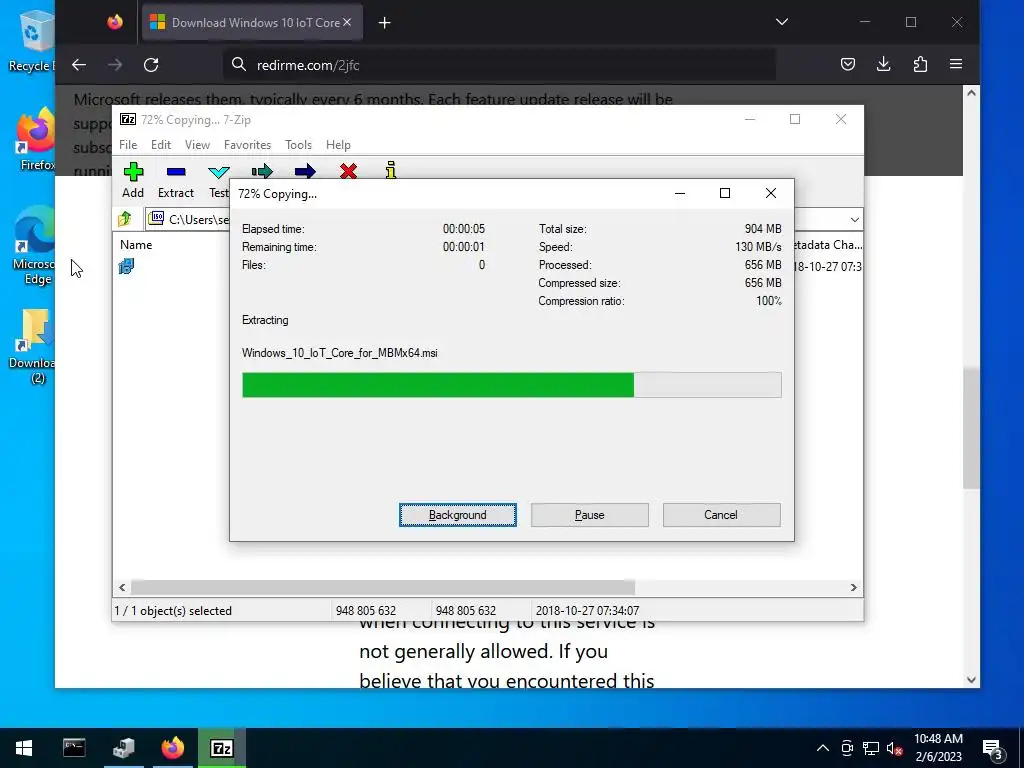Click the installer icon in the taskbar

pos(123,748)
